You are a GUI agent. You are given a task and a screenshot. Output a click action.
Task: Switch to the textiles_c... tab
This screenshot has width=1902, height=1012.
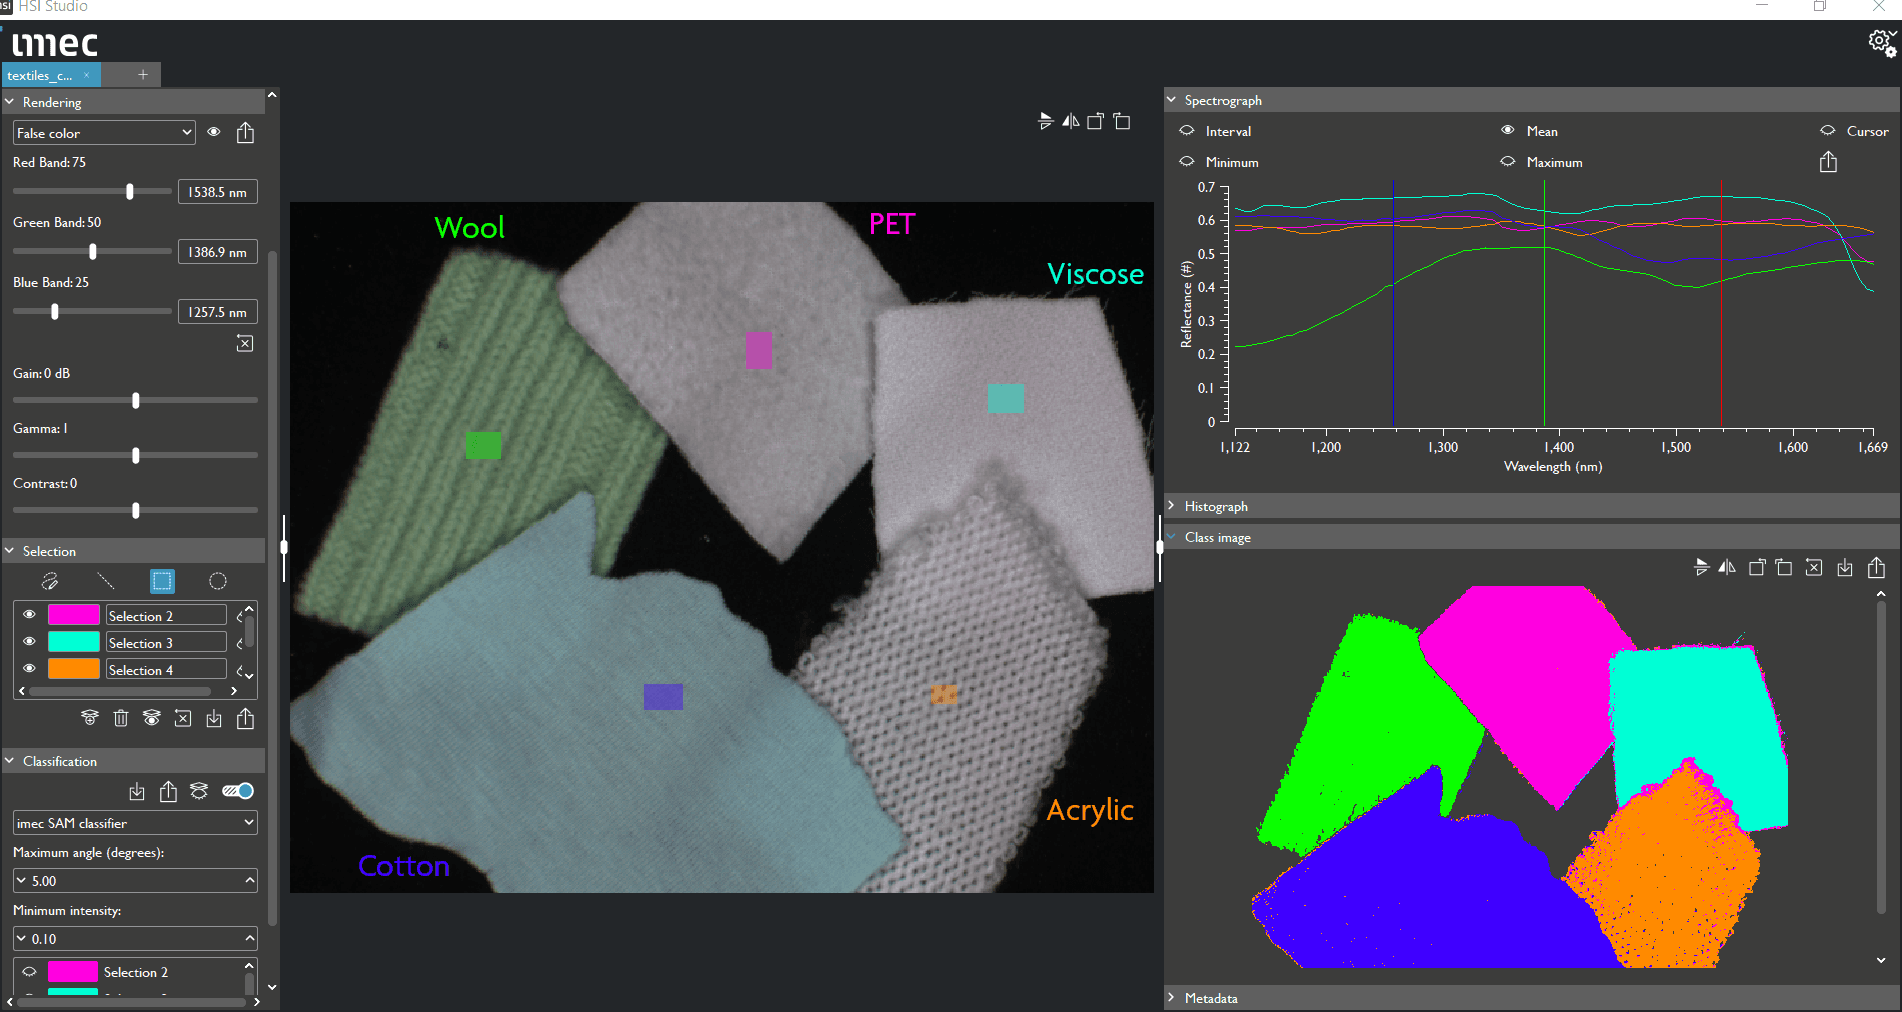[x=40, y=75]
